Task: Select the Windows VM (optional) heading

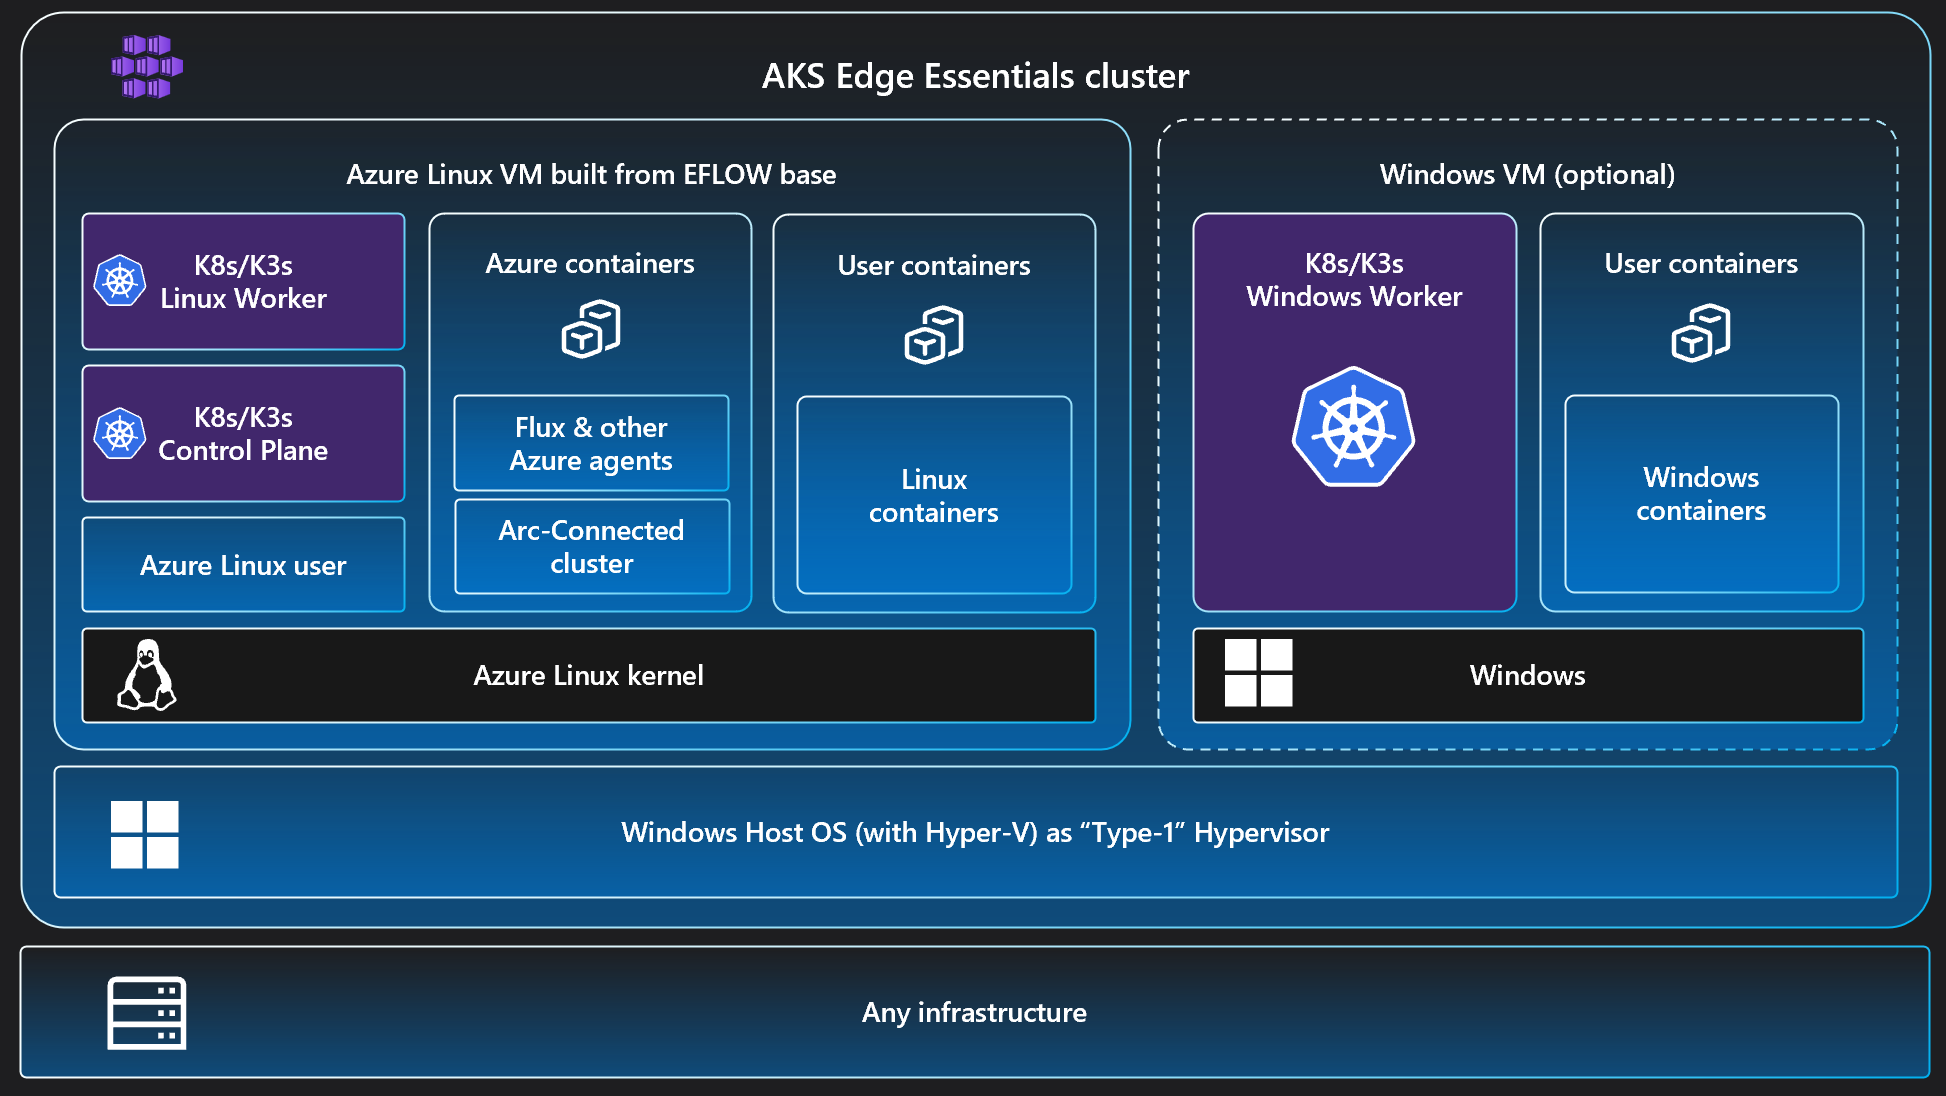Action: [x=1527, y=174]
